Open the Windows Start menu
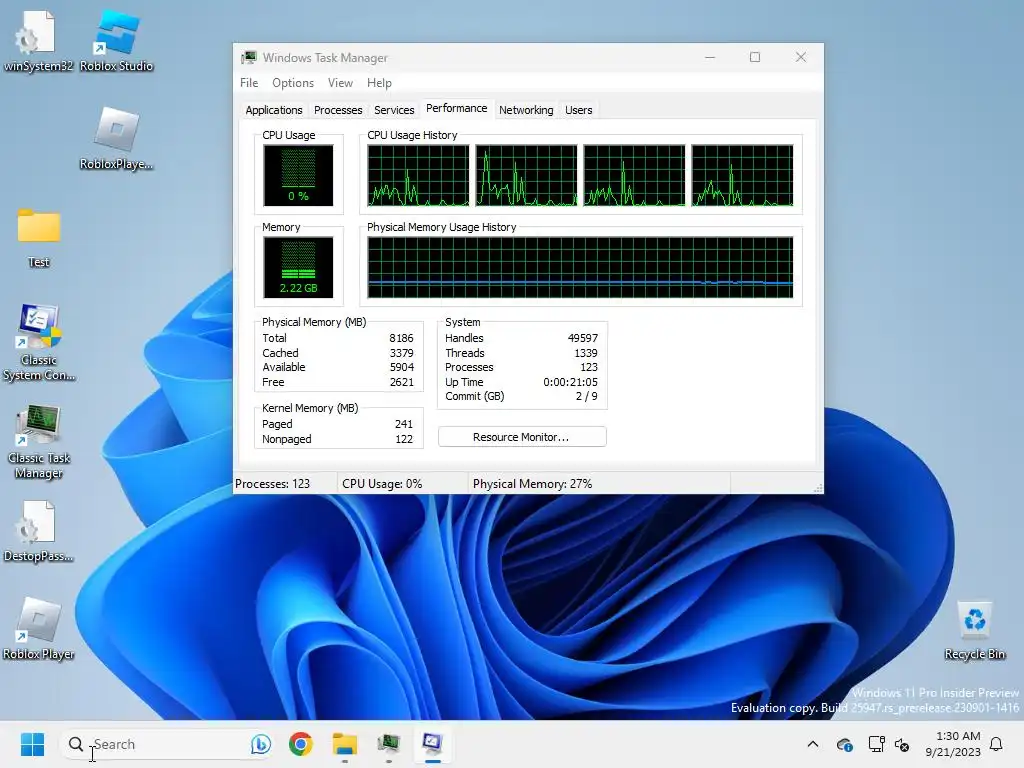The height and width of the screenshot is (768, 1024). (32, 744)
